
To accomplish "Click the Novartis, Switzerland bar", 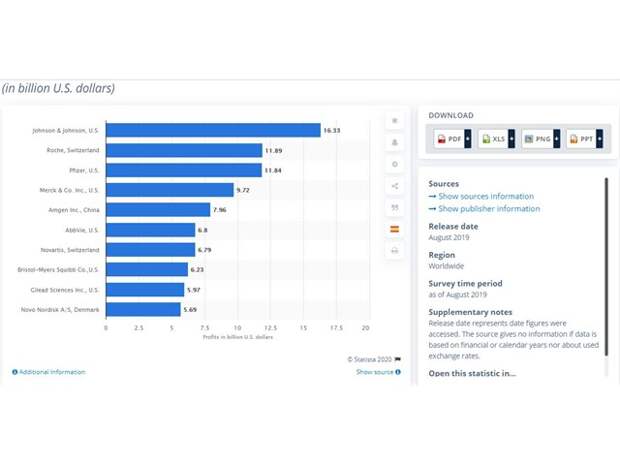I will pos(151,250).
